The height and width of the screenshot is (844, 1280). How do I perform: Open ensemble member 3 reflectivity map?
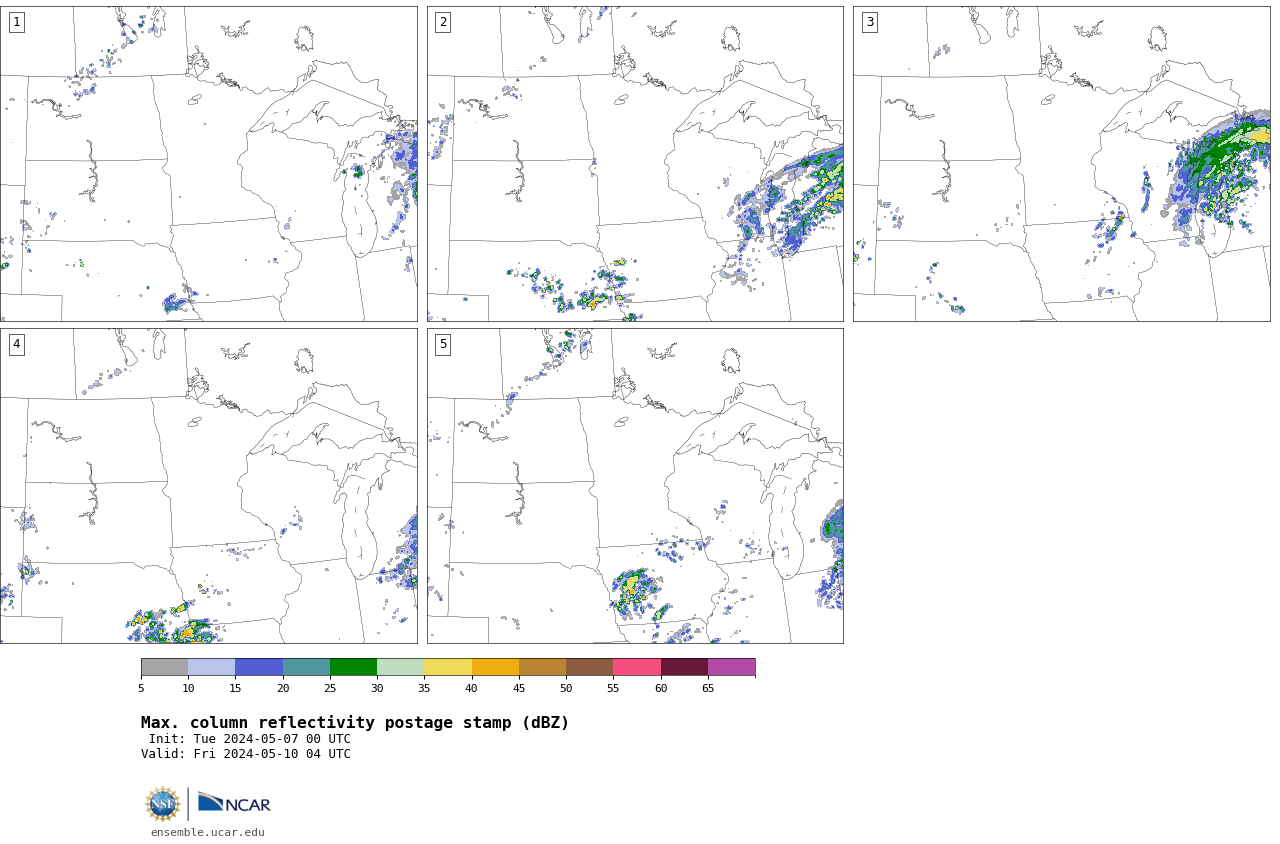coord(1061,164)
